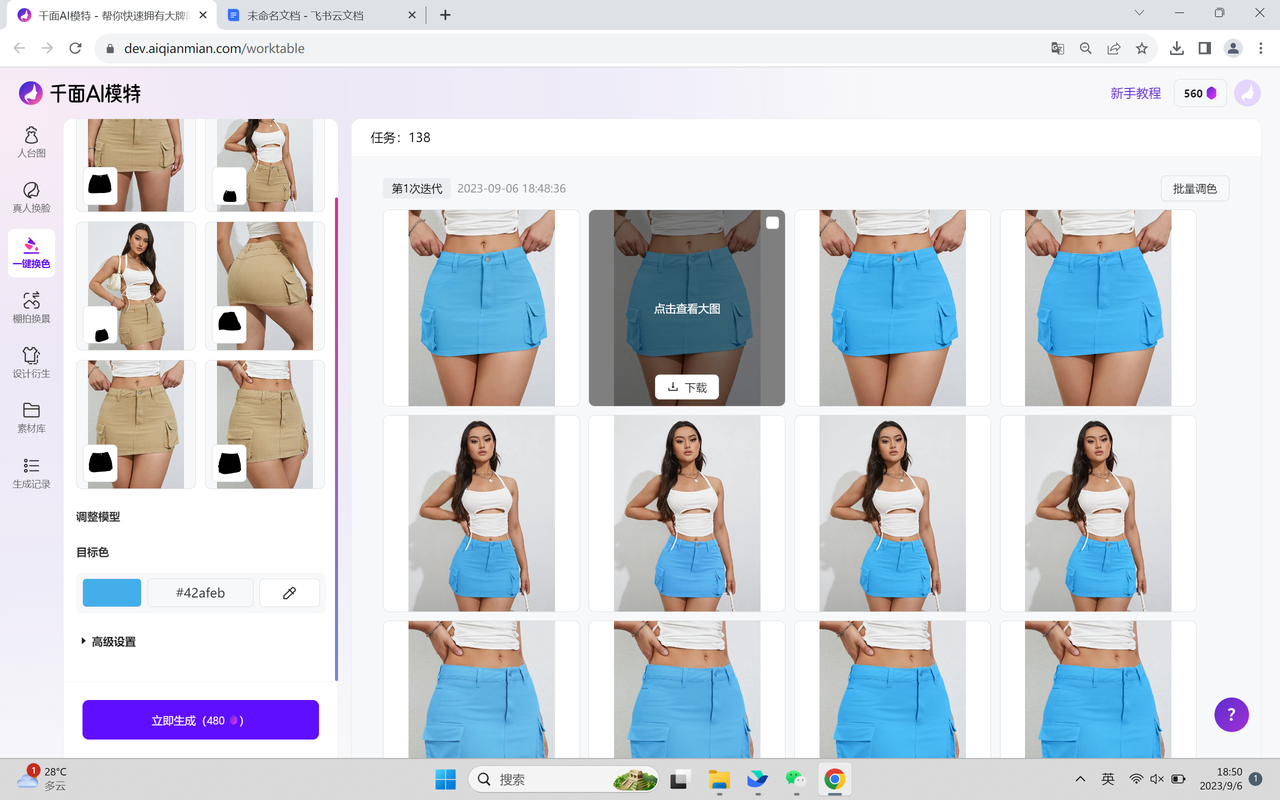Edit the #42afeb hex color field
The width and height of the screenshot is (1280, 800).
[x=200, y=593]
